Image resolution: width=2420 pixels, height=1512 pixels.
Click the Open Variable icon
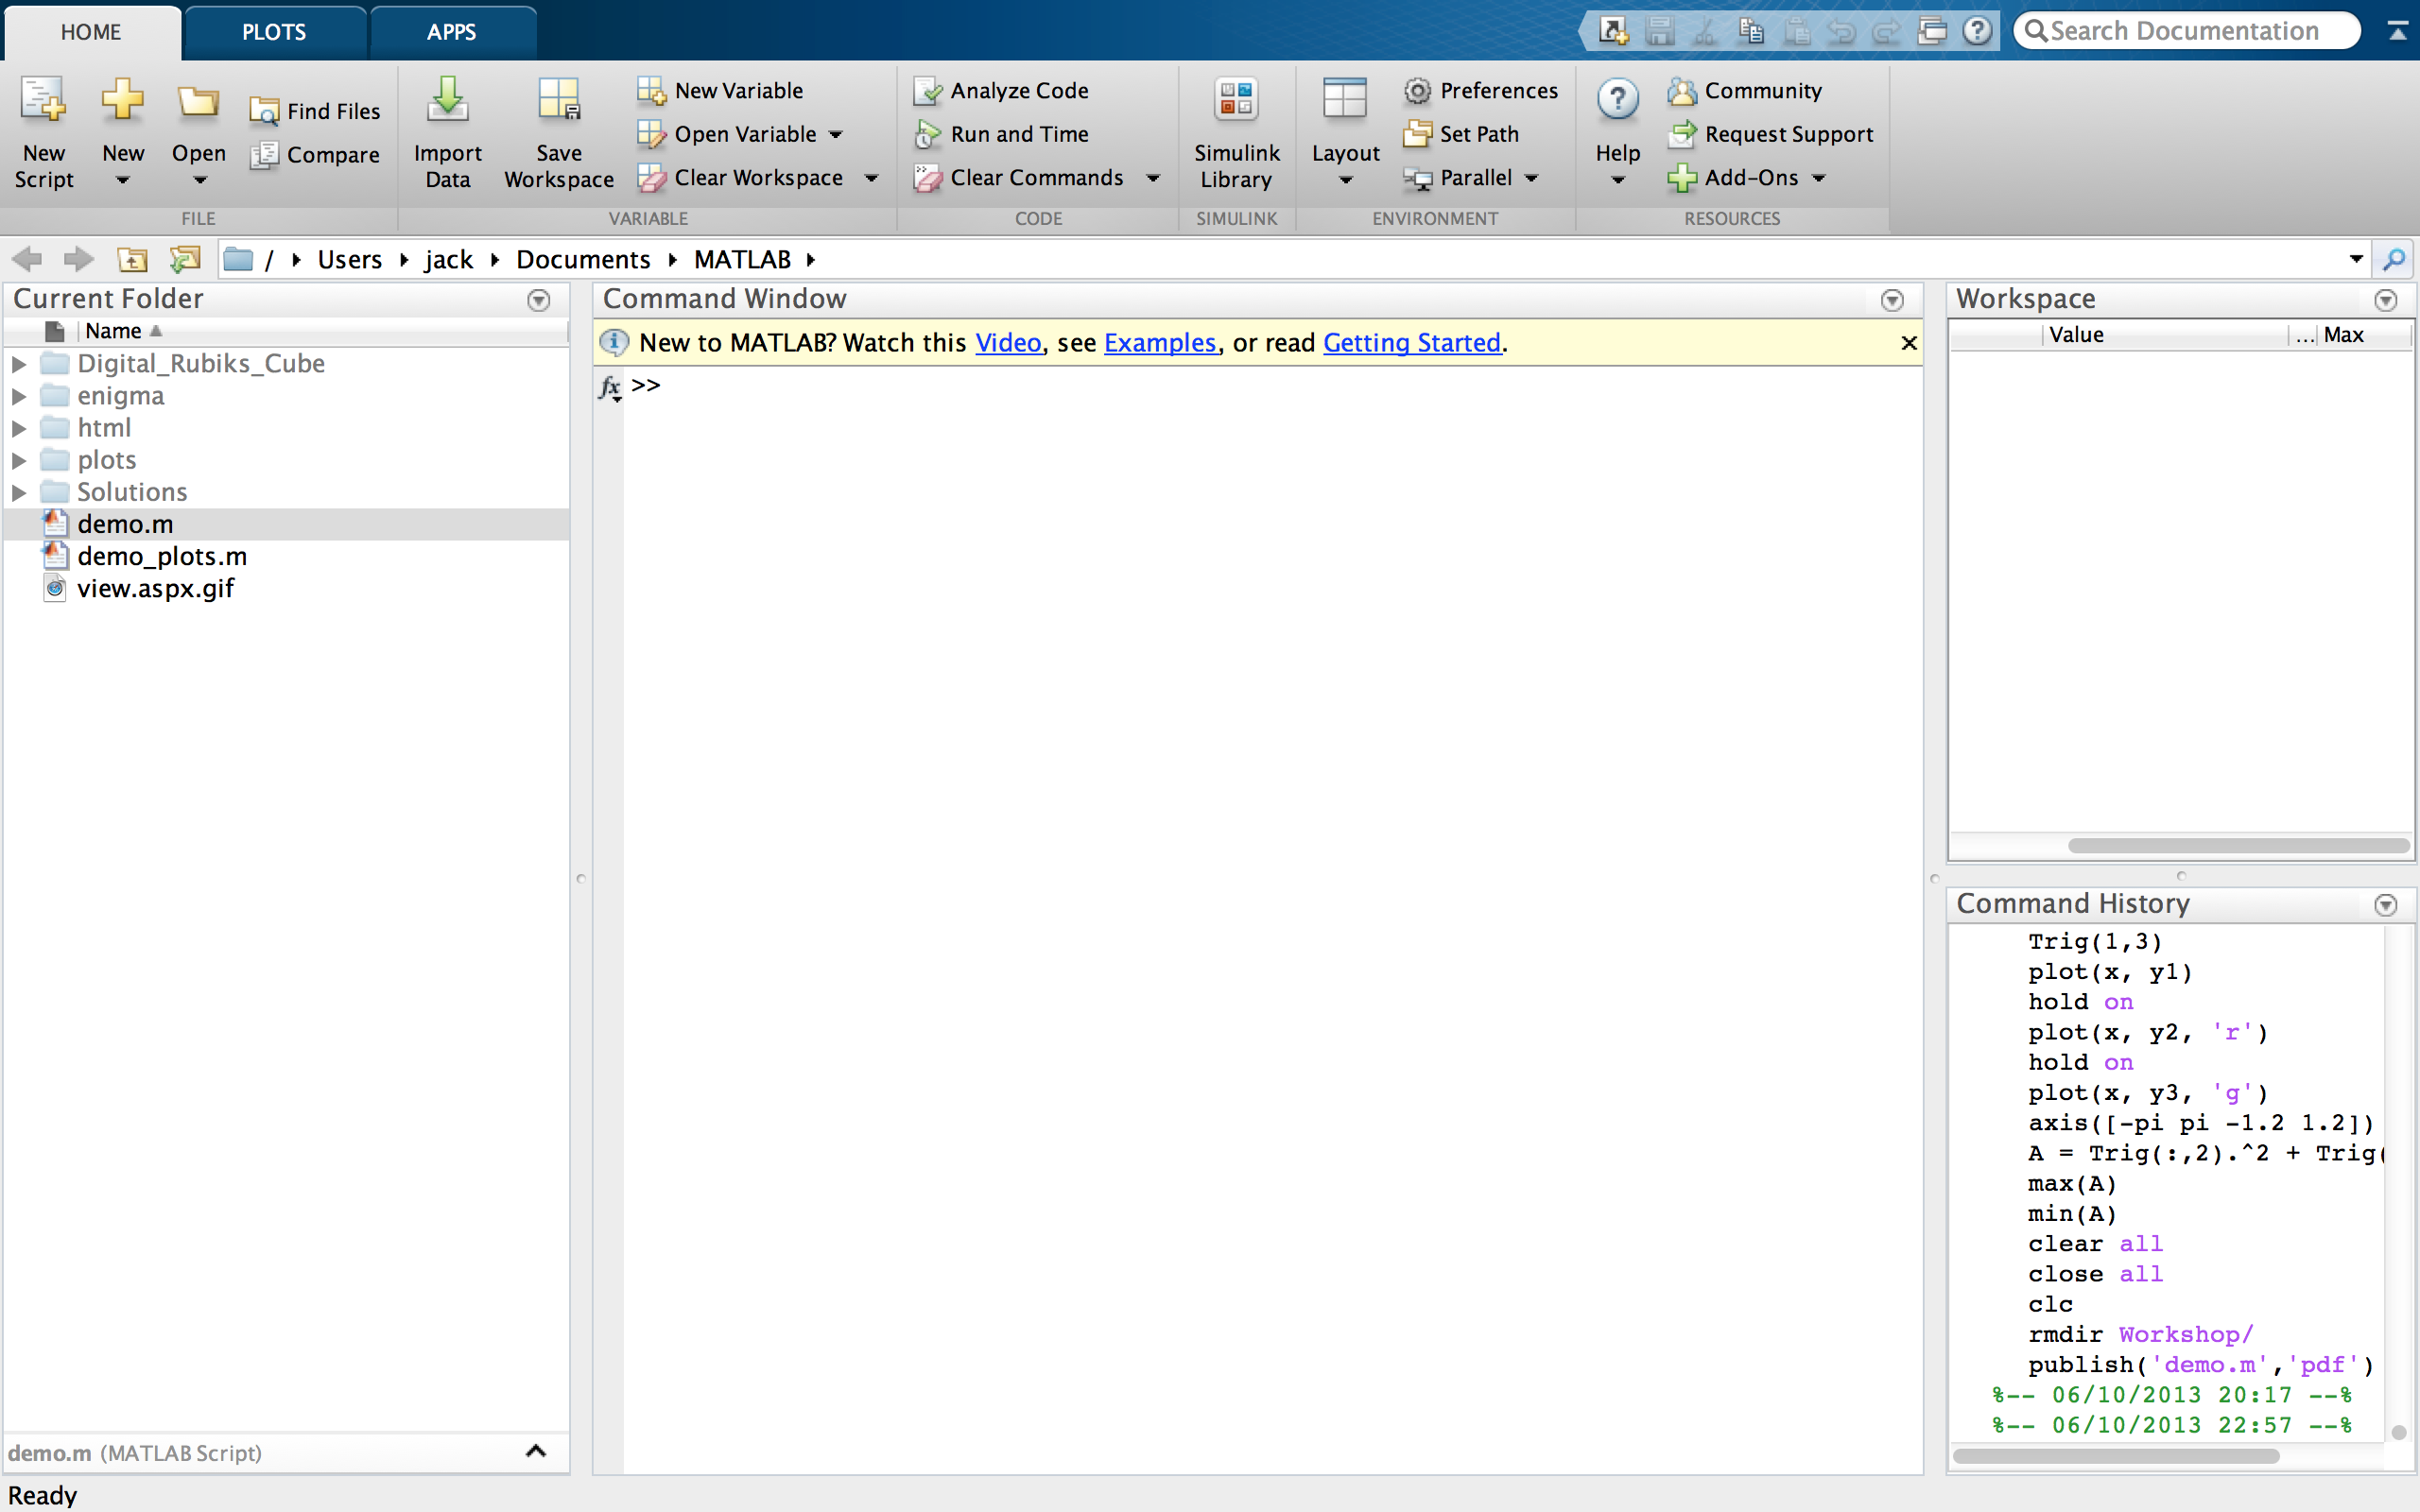tap(651, 134)
